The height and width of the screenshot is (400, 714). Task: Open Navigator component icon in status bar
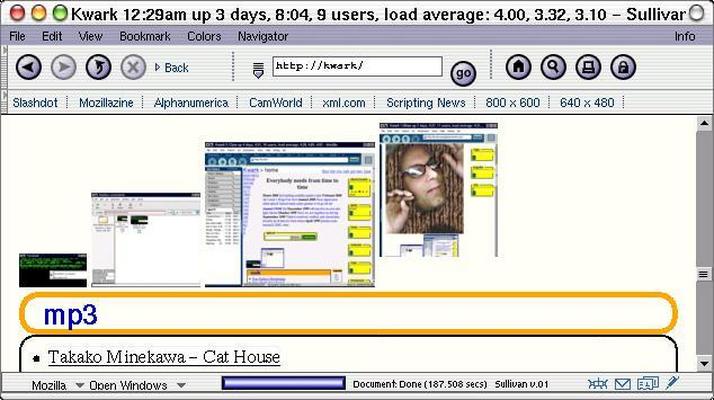tap(597, 384)
